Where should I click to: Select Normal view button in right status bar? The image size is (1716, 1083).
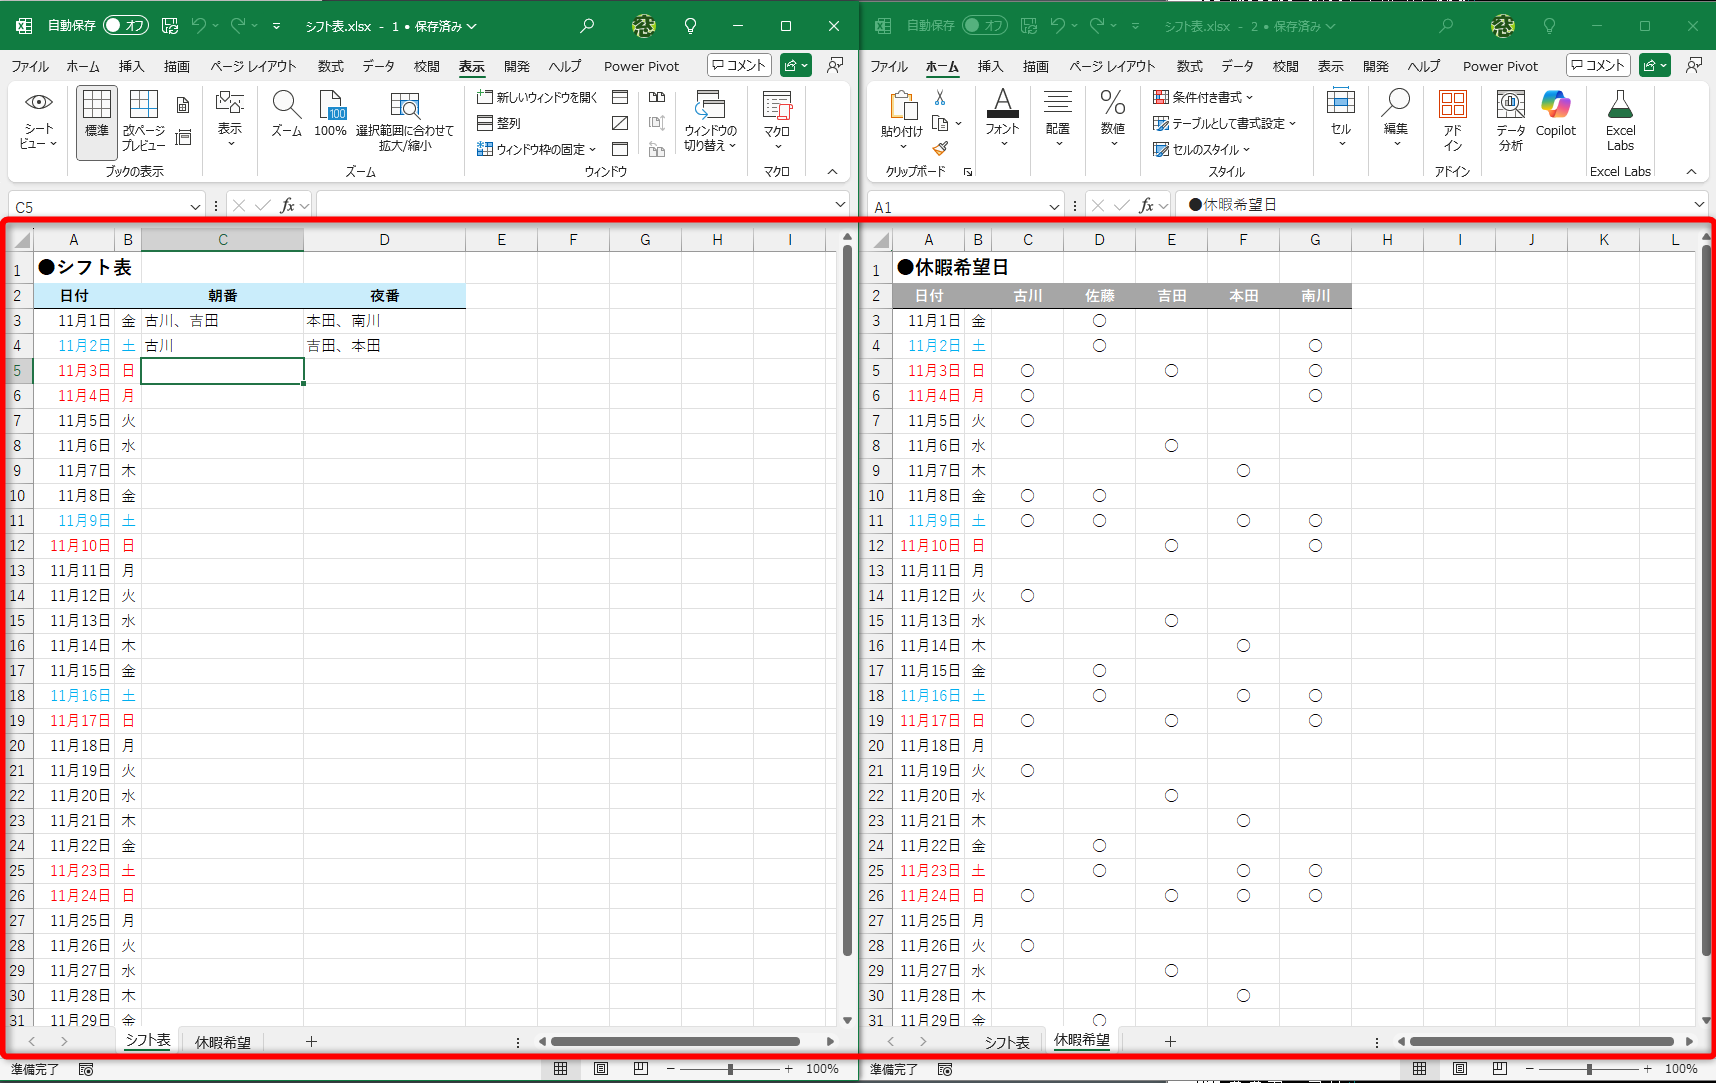pyautogui.click(x=1419, y=1069)
